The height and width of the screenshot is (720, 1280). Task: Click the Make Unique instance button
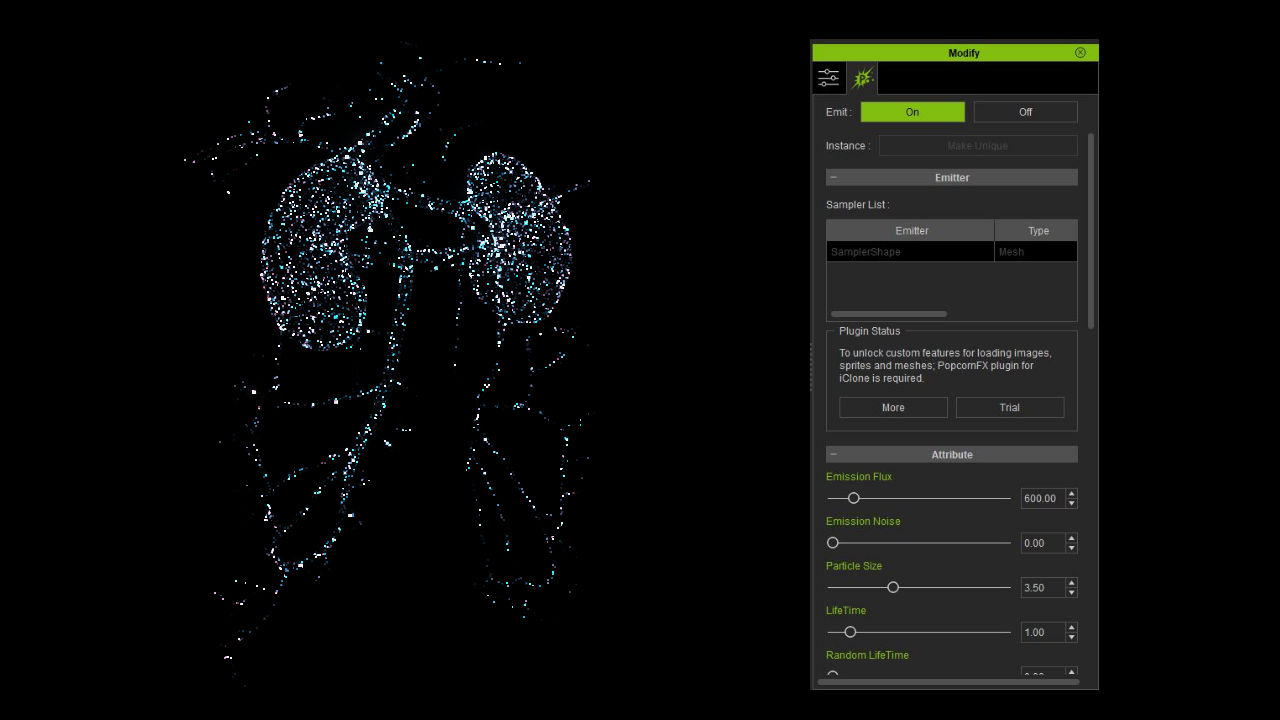(978, 146)
